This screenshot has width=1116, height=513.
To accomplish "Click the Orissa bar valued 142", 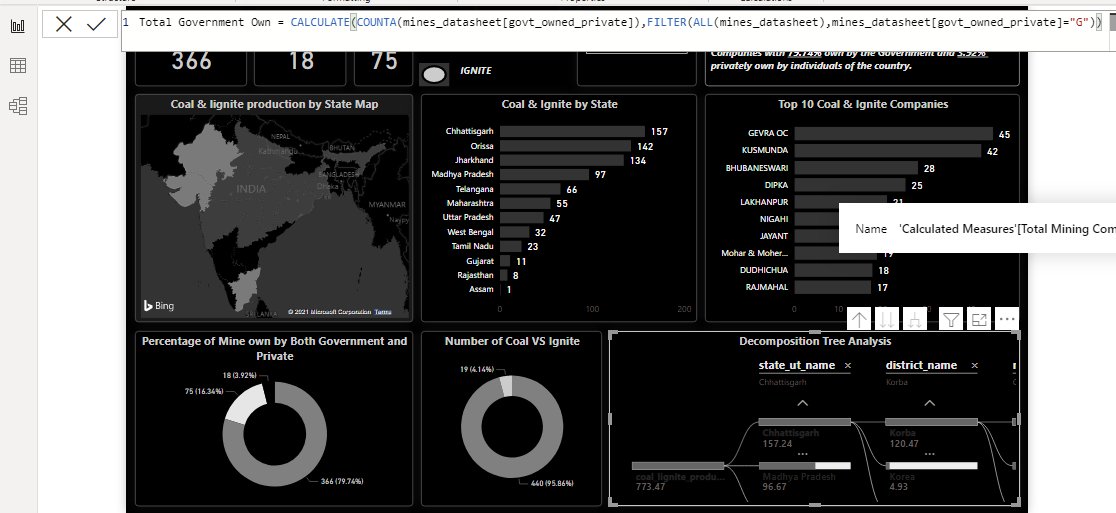I will (x=565, y=146).
